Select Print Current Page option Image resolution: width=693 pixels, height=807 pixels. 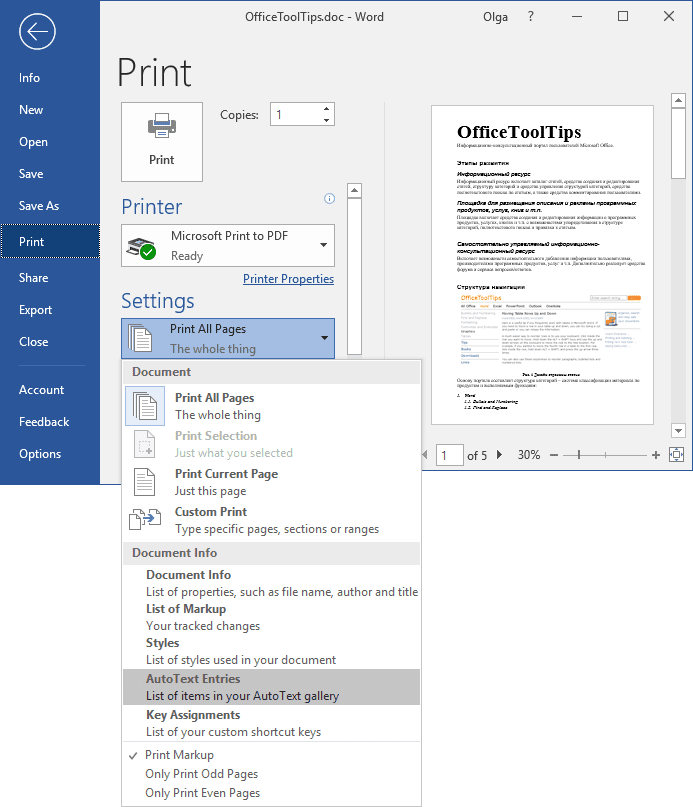[271, 482]
